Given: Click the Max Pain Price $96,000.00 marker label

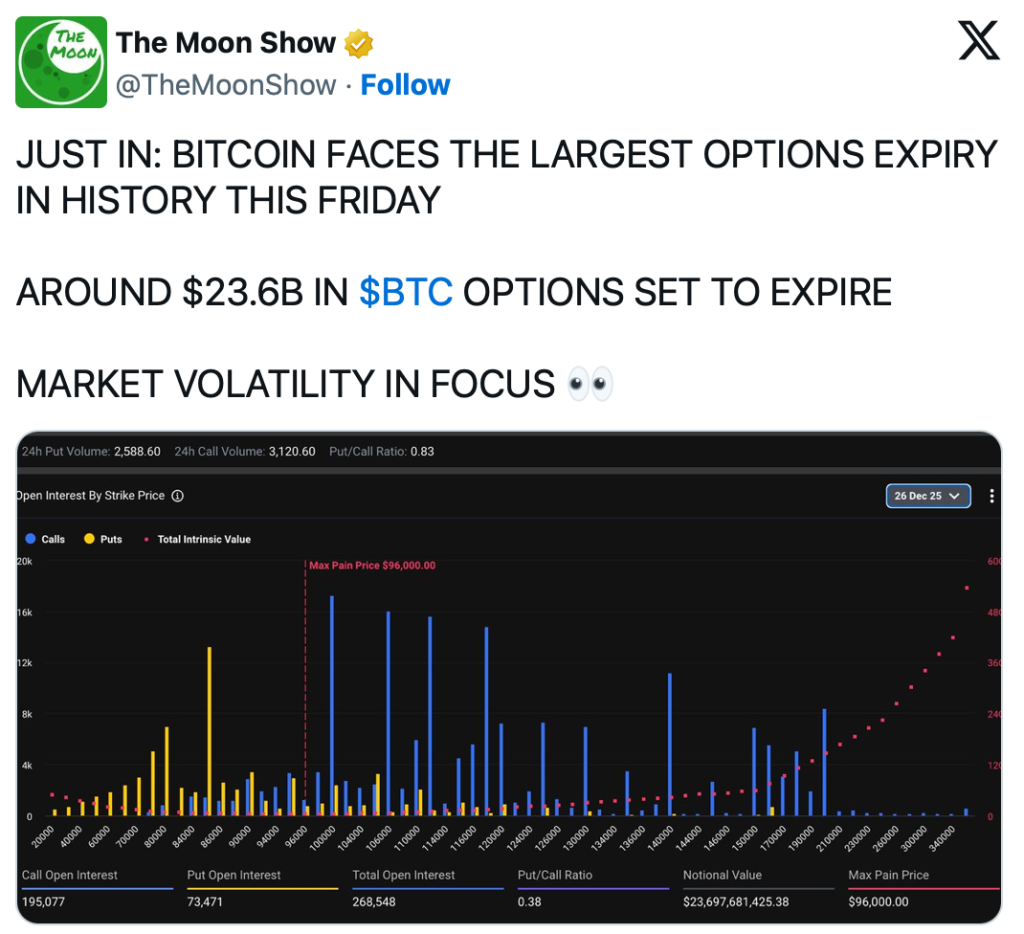Looking at the screenshot, I should click(x=372, y=565).
